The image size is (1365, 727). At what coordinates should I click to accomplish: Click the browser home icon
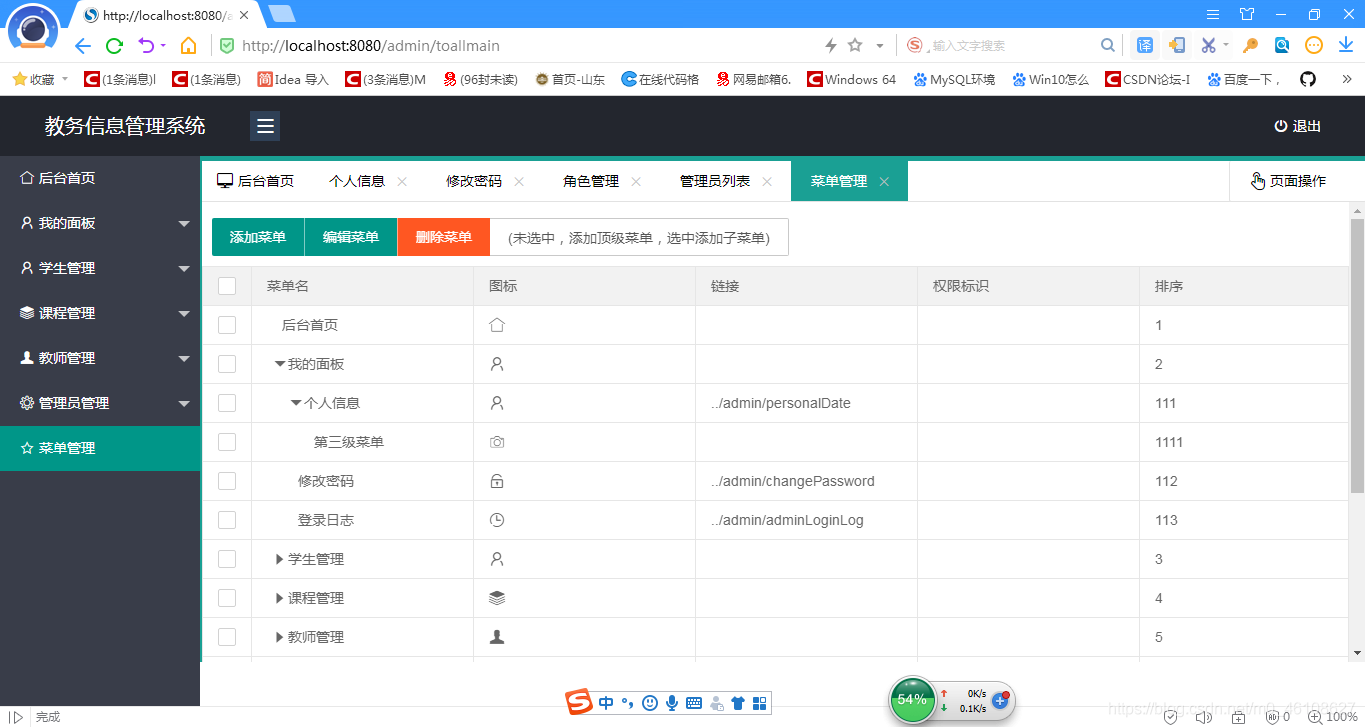coord(188,46)
